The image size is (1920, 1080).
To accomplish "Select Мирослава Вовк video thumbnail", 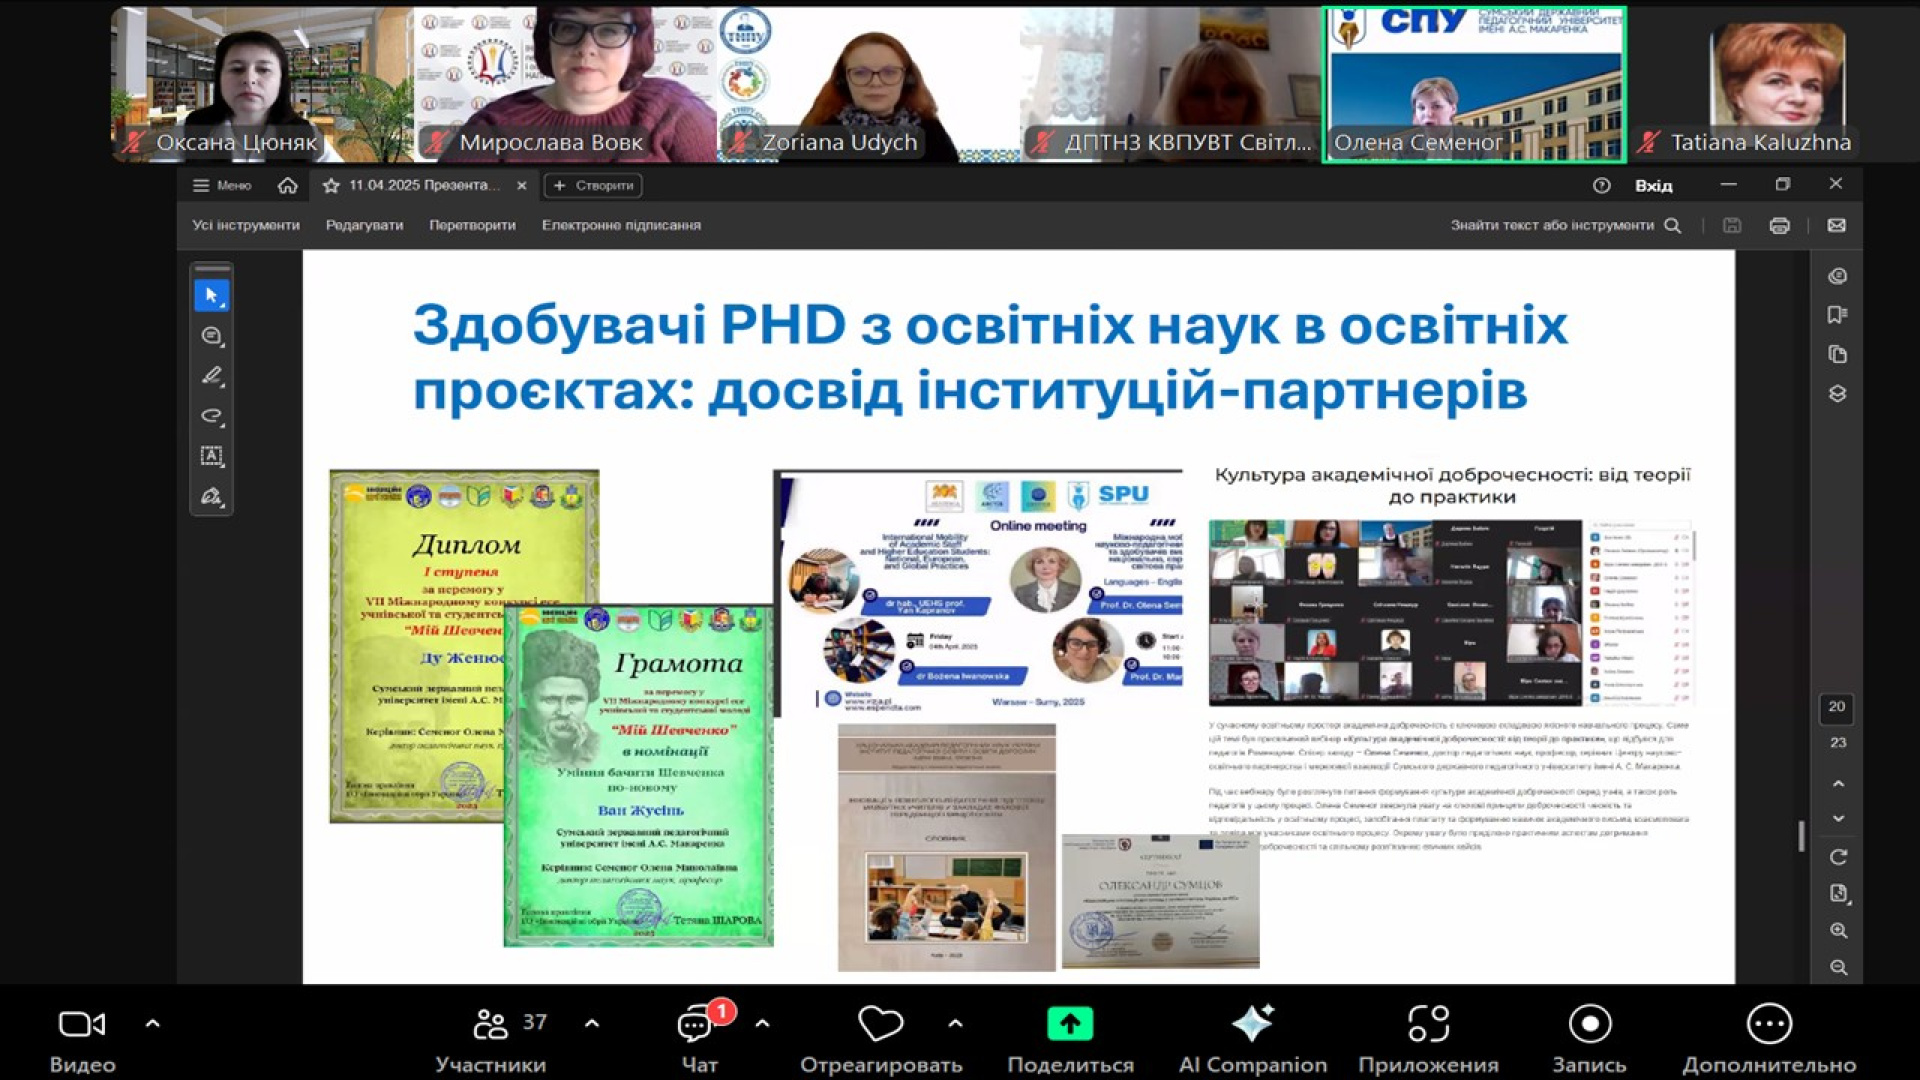I will click(565, 84).
